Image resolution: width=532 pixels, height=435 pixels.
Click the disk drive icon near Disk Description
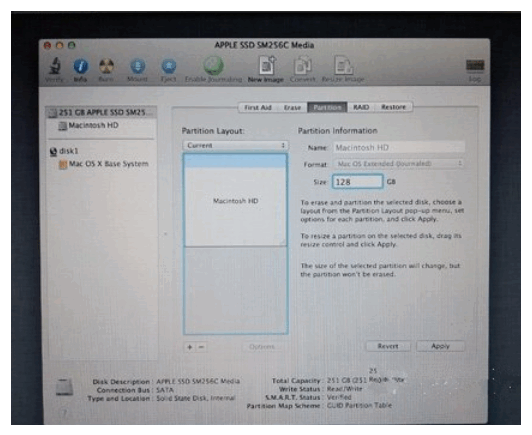pyautogui.click(x=64, y=387)
